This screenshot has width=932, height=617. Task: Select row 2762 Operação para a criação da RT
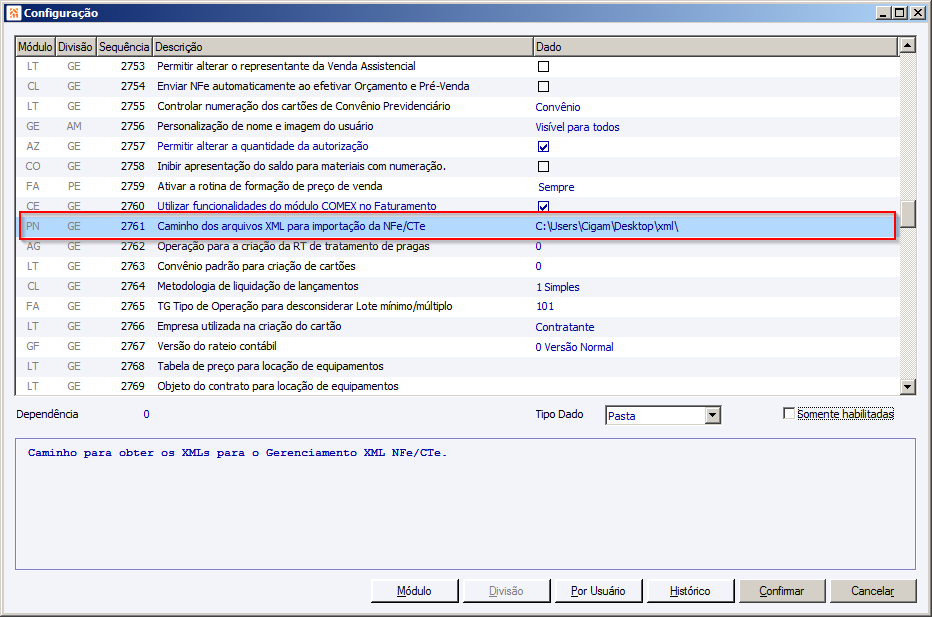pos(457,247)
